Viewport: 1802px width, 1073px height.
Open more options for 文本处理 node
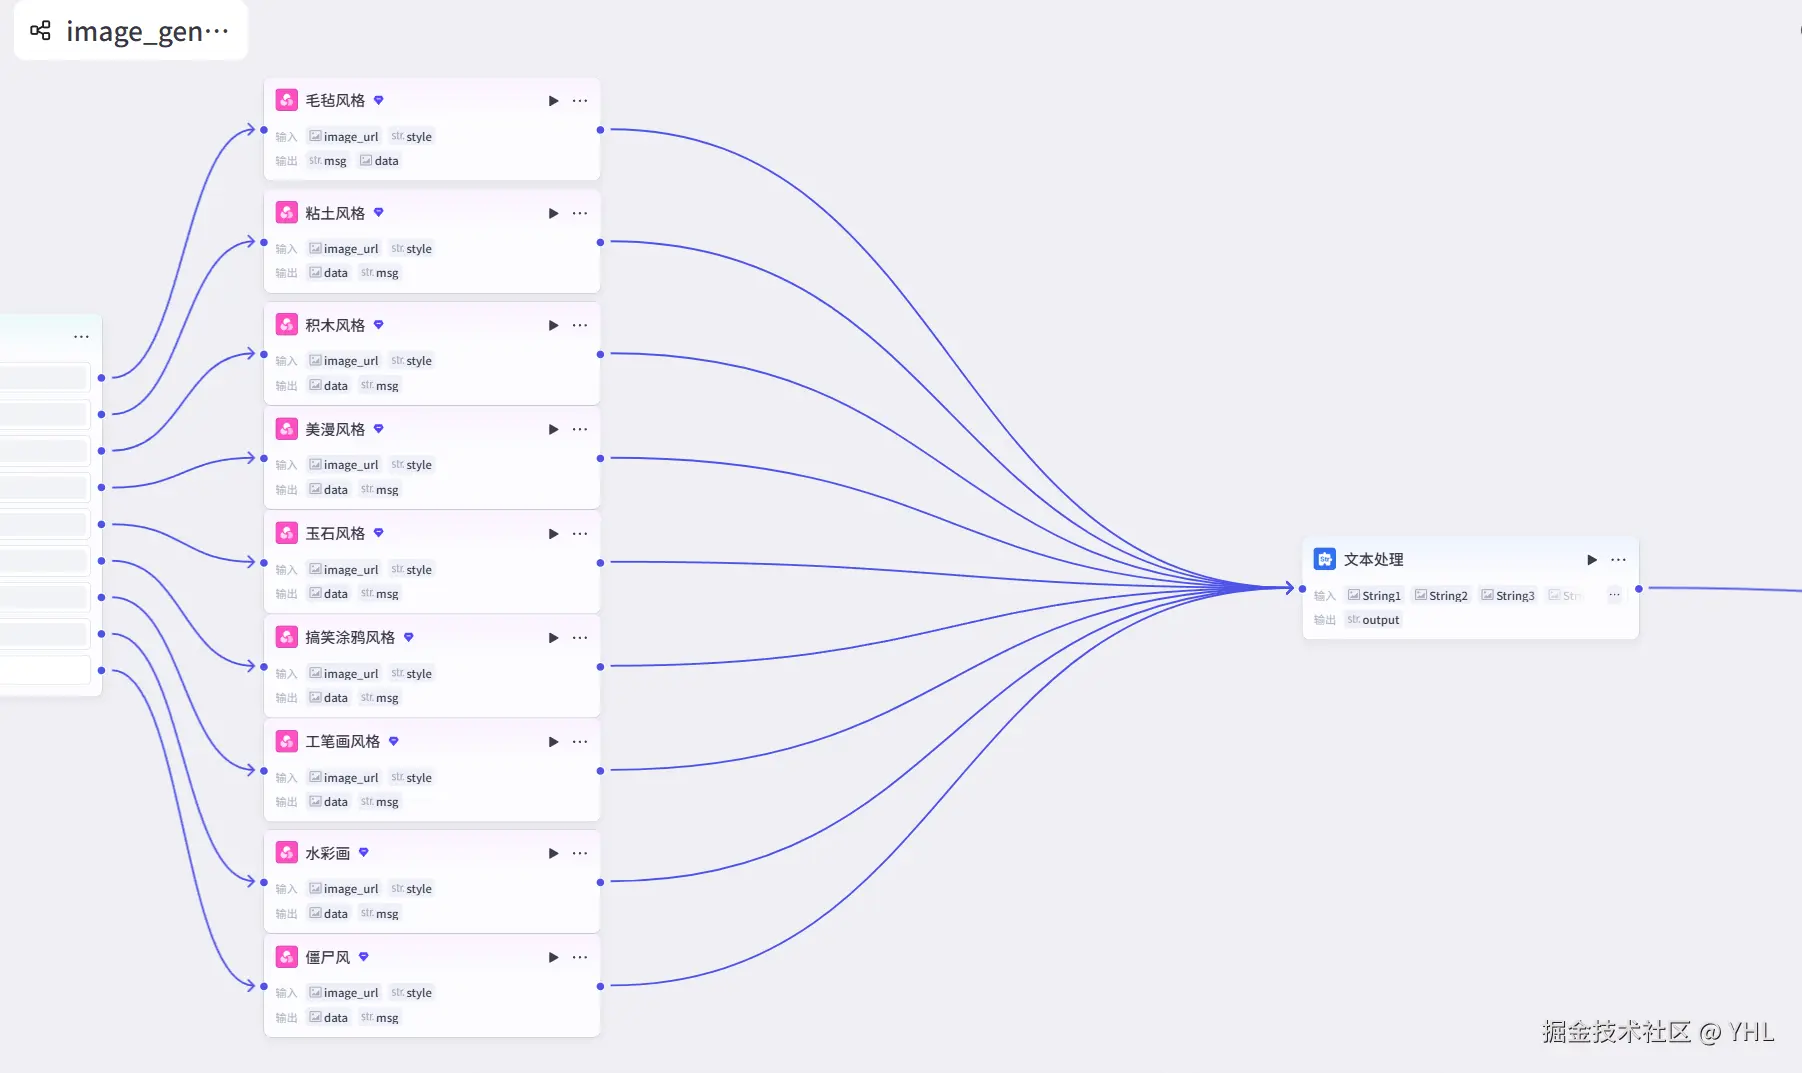(1619, 560)
